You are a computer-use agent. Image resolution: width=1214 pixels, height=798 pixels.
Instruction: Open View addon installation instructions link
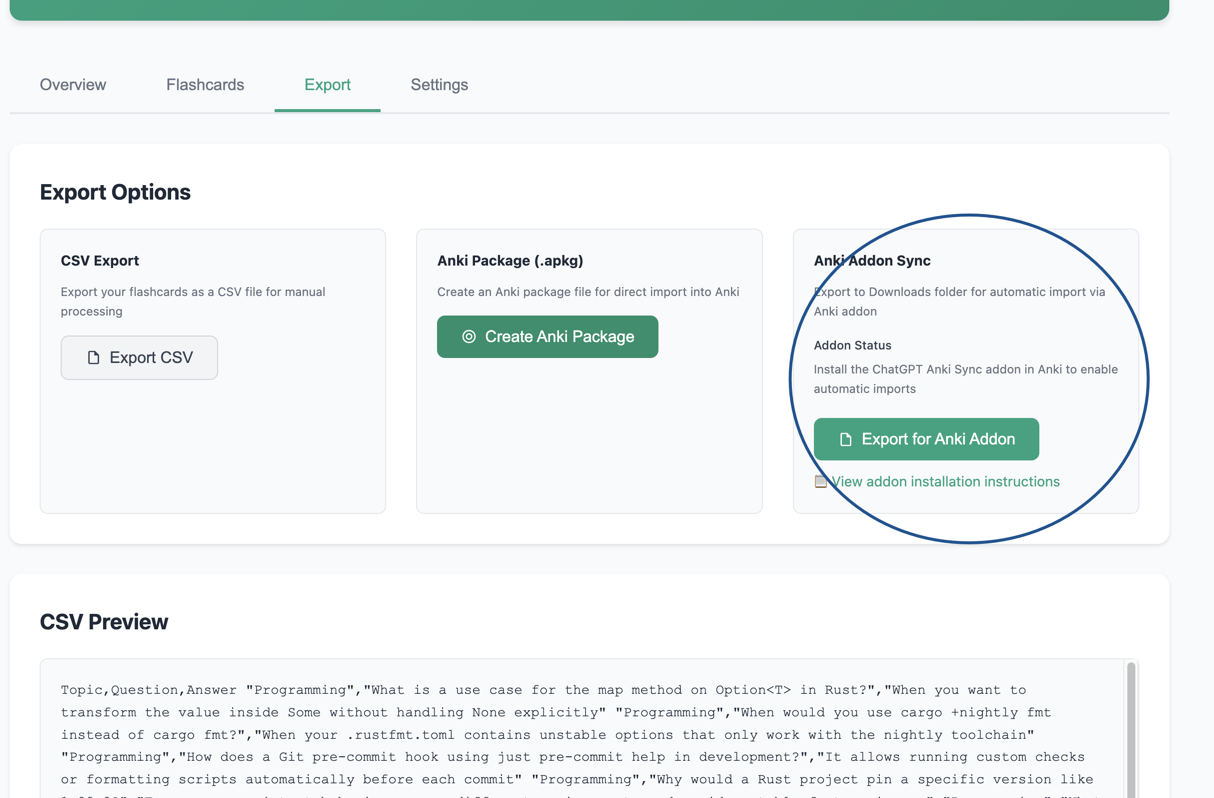tap(945, 482)
